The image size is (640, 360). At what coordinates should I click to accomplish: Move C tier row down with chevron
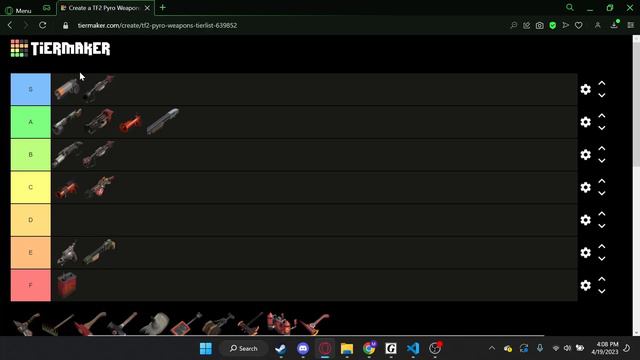pyautogui.click(x=602, y=193)
